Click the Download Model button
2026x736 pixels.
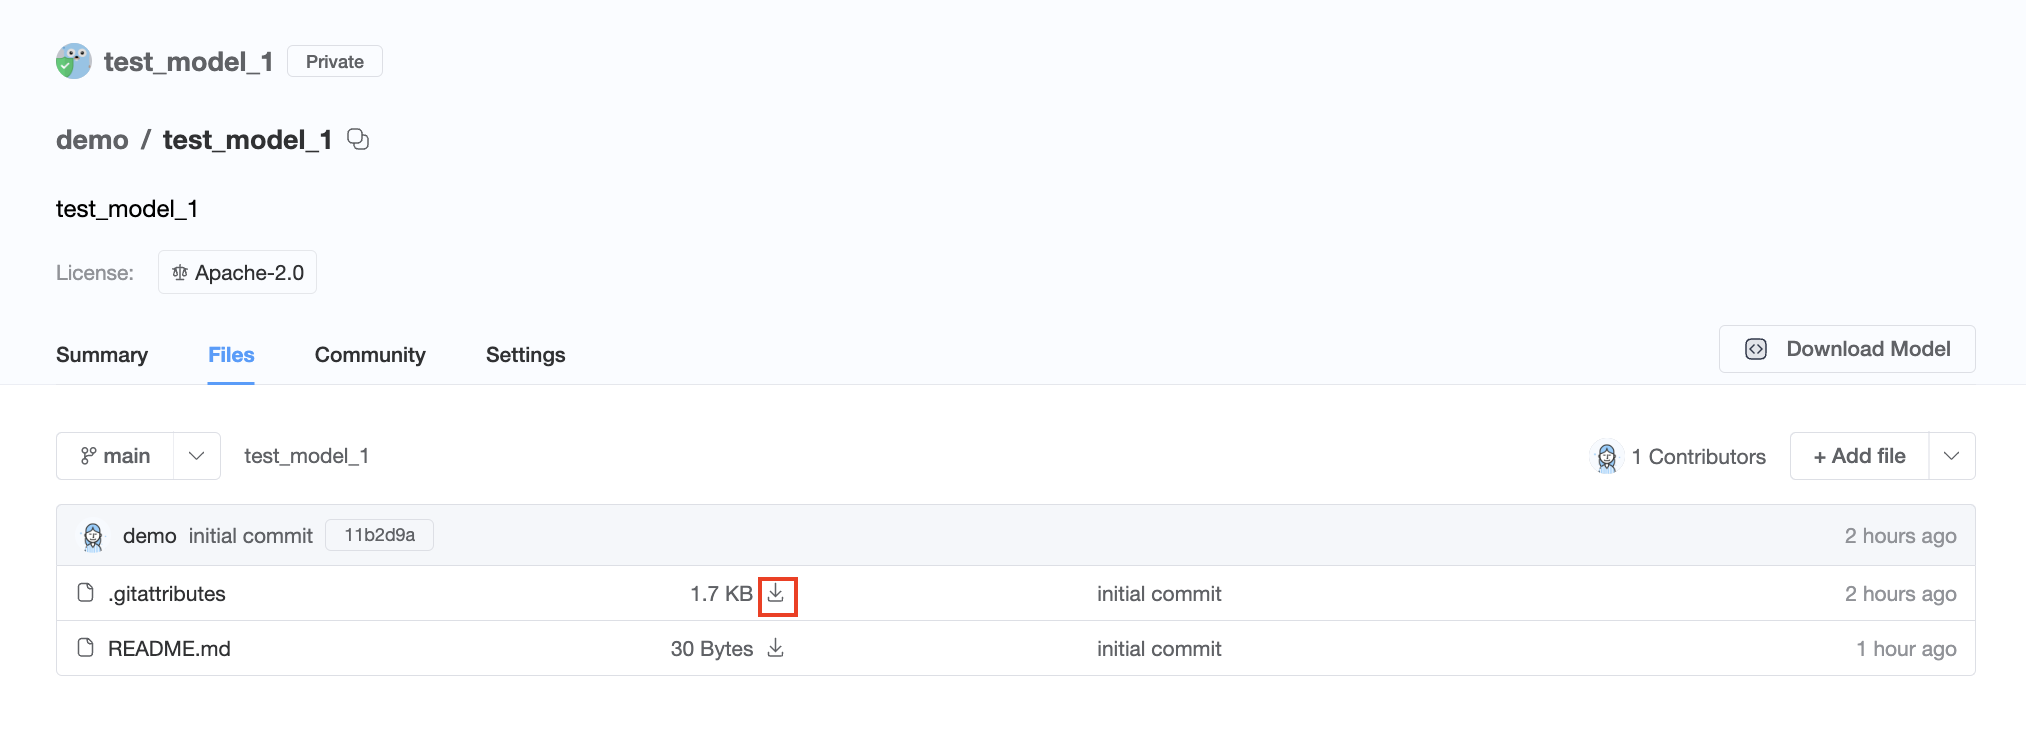coord(1846,349)
